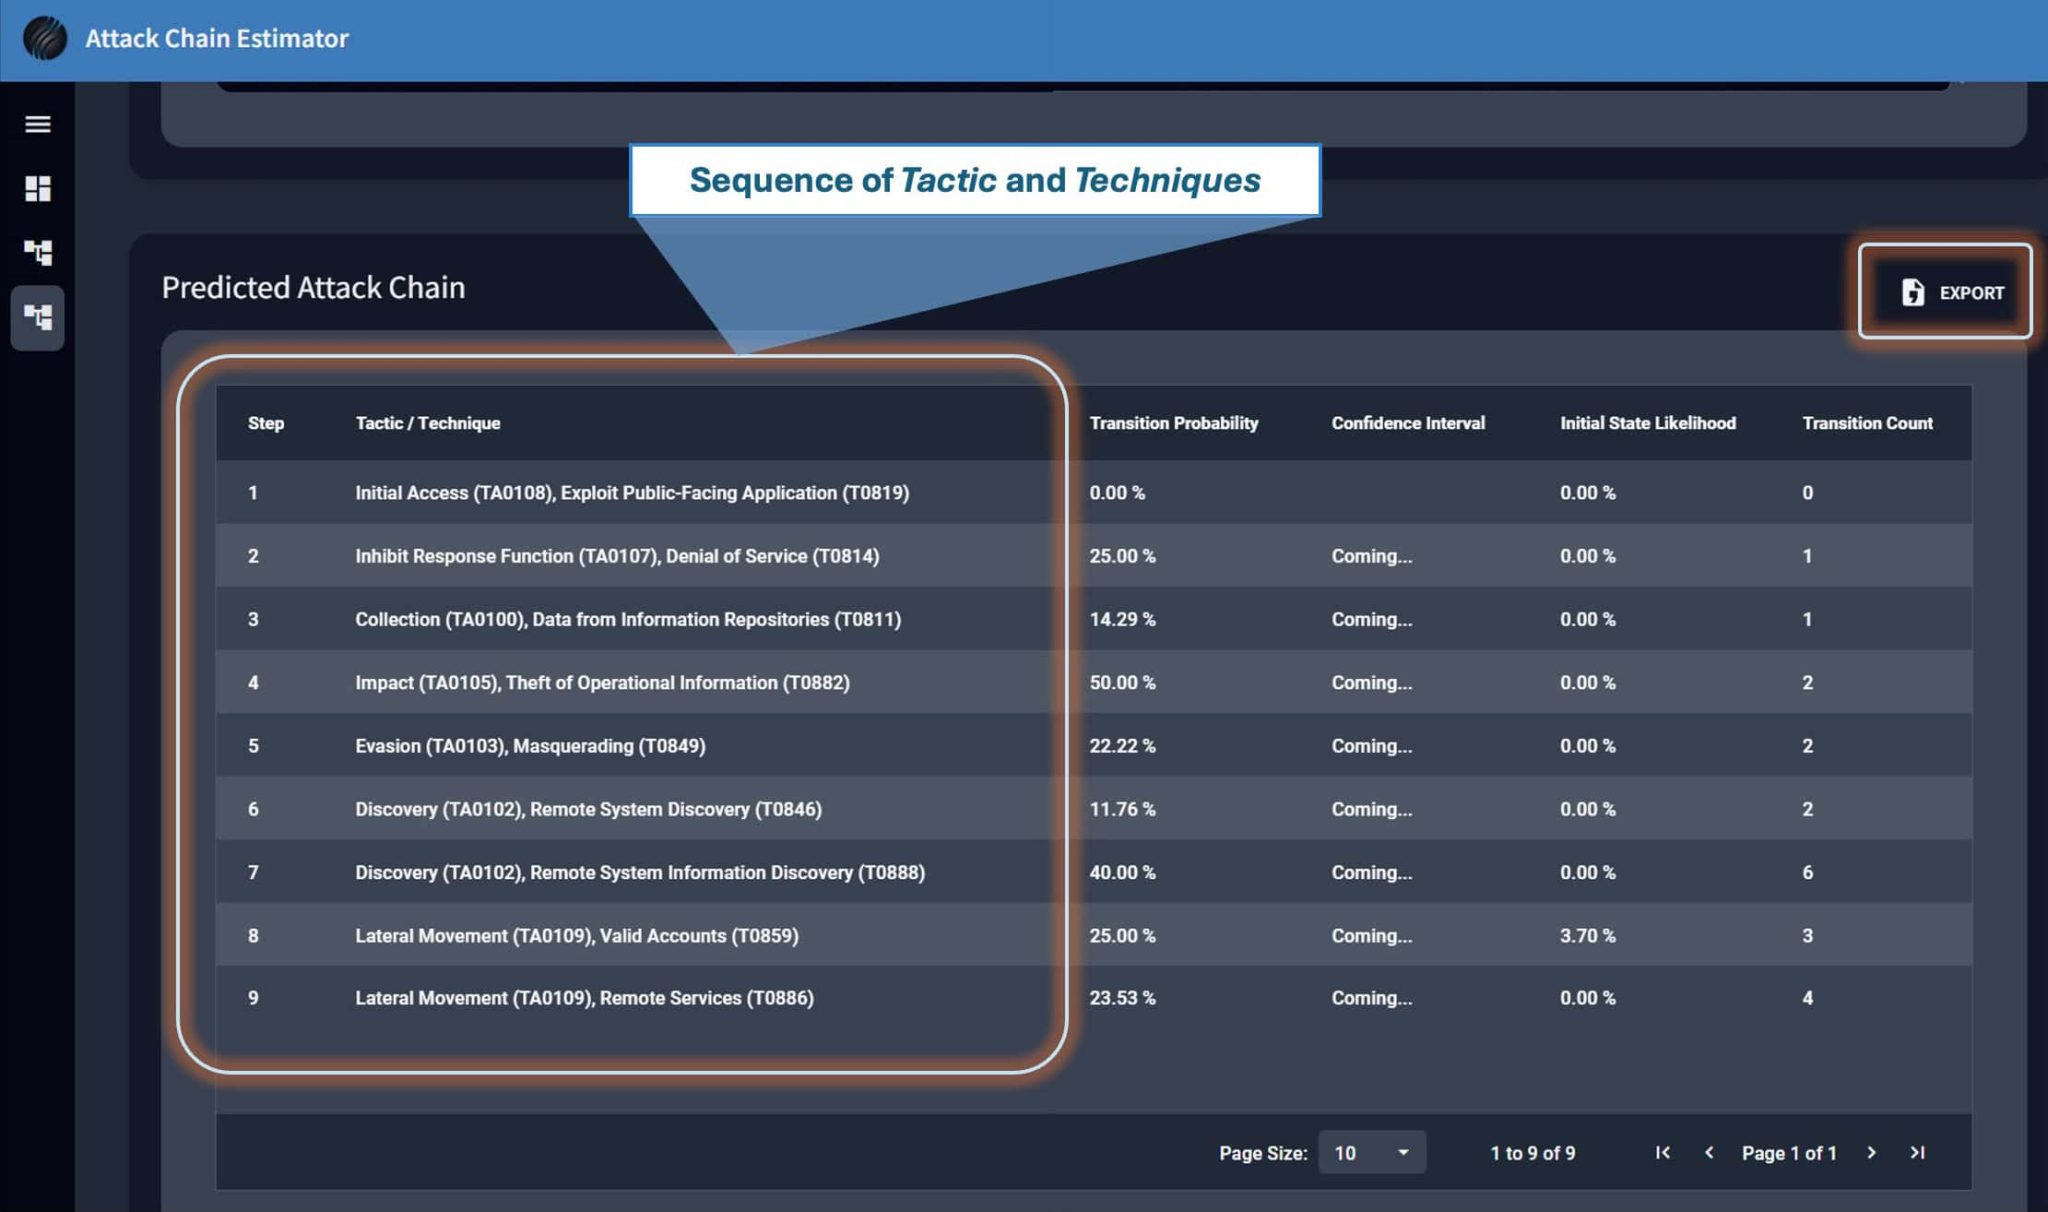The width and height of the screenshot is (2048, 1212).
Task: Go to next page of table
Action: [x=1871, y=1152]
